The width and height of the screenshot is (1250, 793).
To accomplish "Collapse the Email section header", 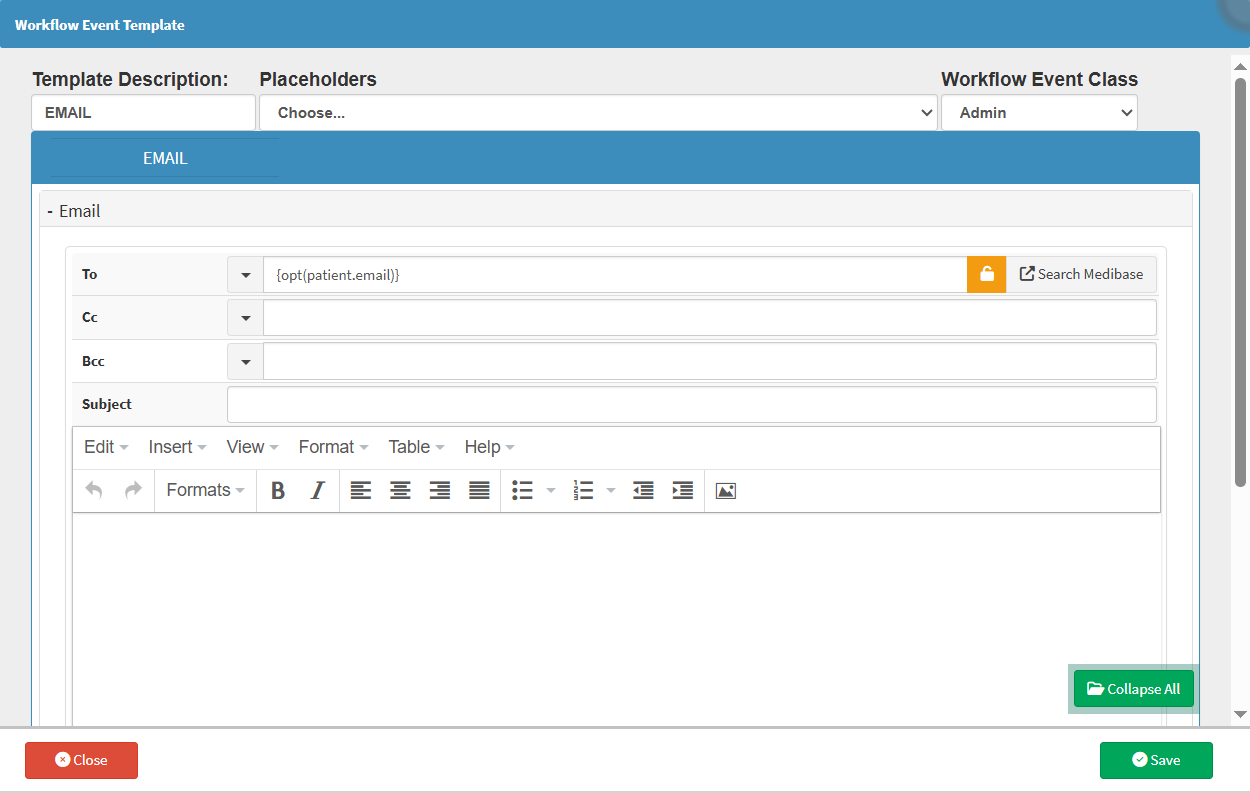I will click(75, 211).
